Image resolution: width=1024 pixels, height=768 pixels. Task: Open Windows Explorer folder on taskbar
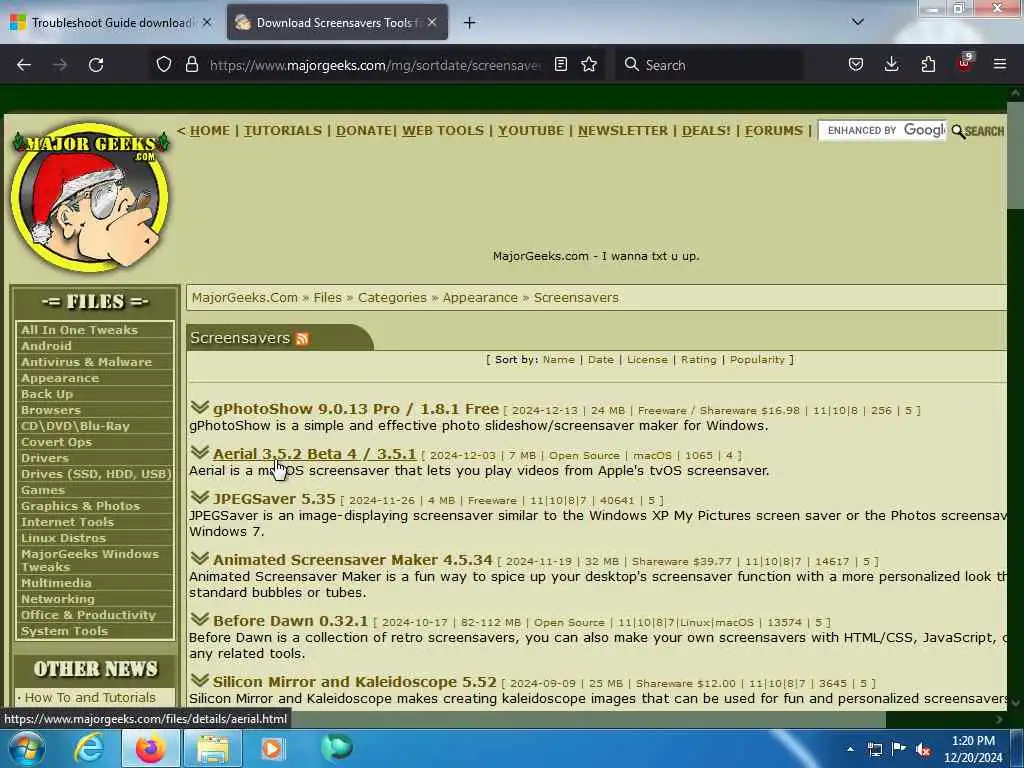pyautogui.click(x=212, y=748)
